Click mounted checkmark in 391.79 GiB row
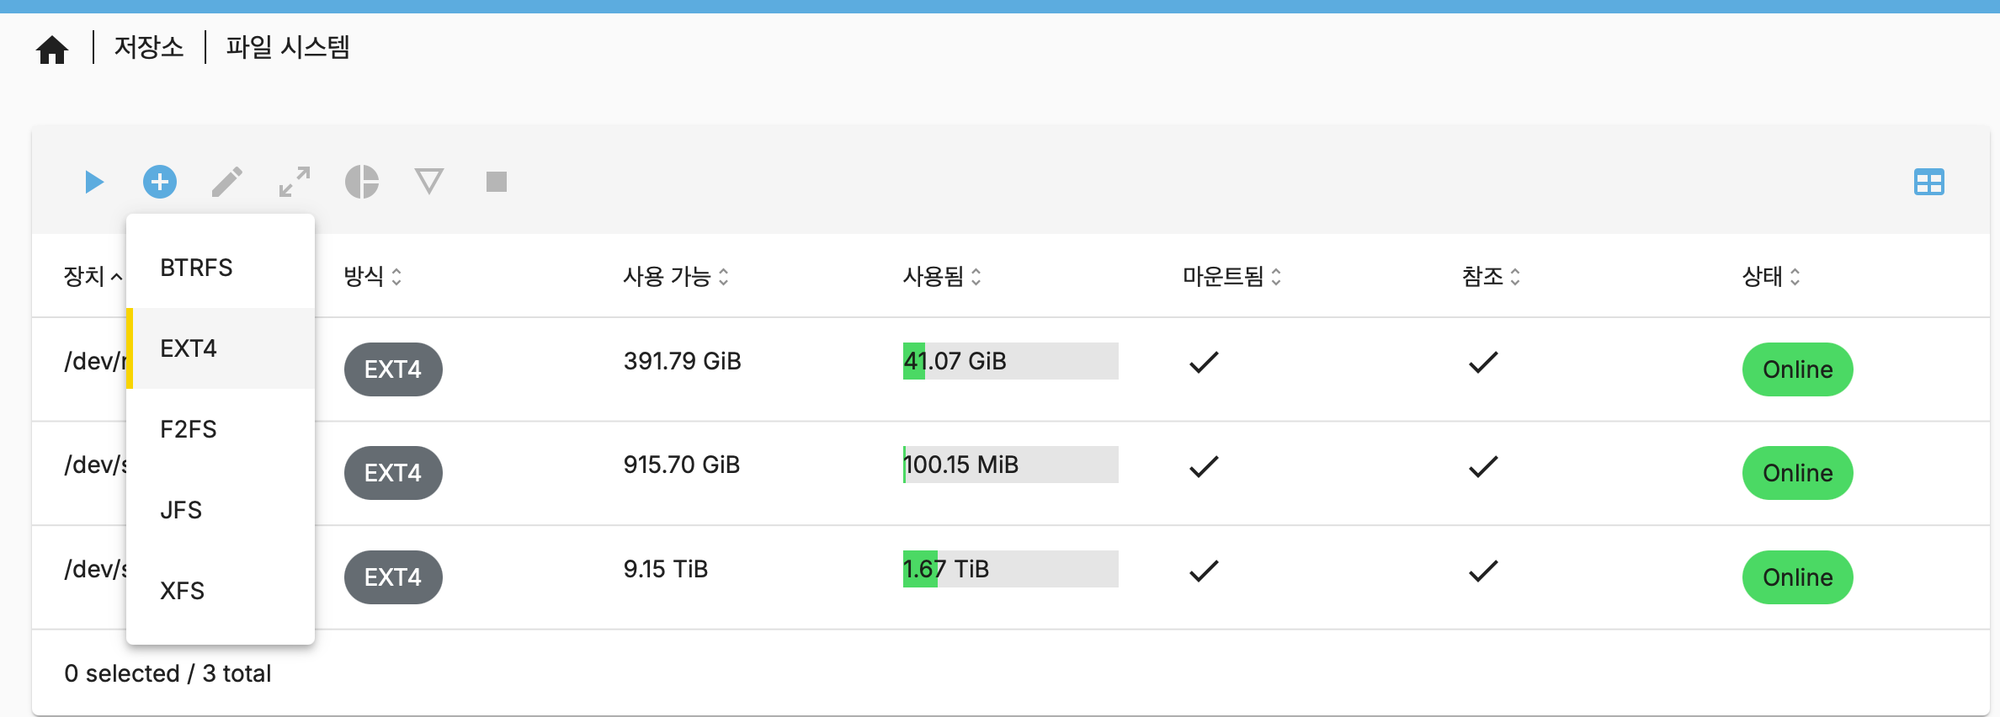The height and width of the screenshot is (717, 2000). [x=1204, y=362]
